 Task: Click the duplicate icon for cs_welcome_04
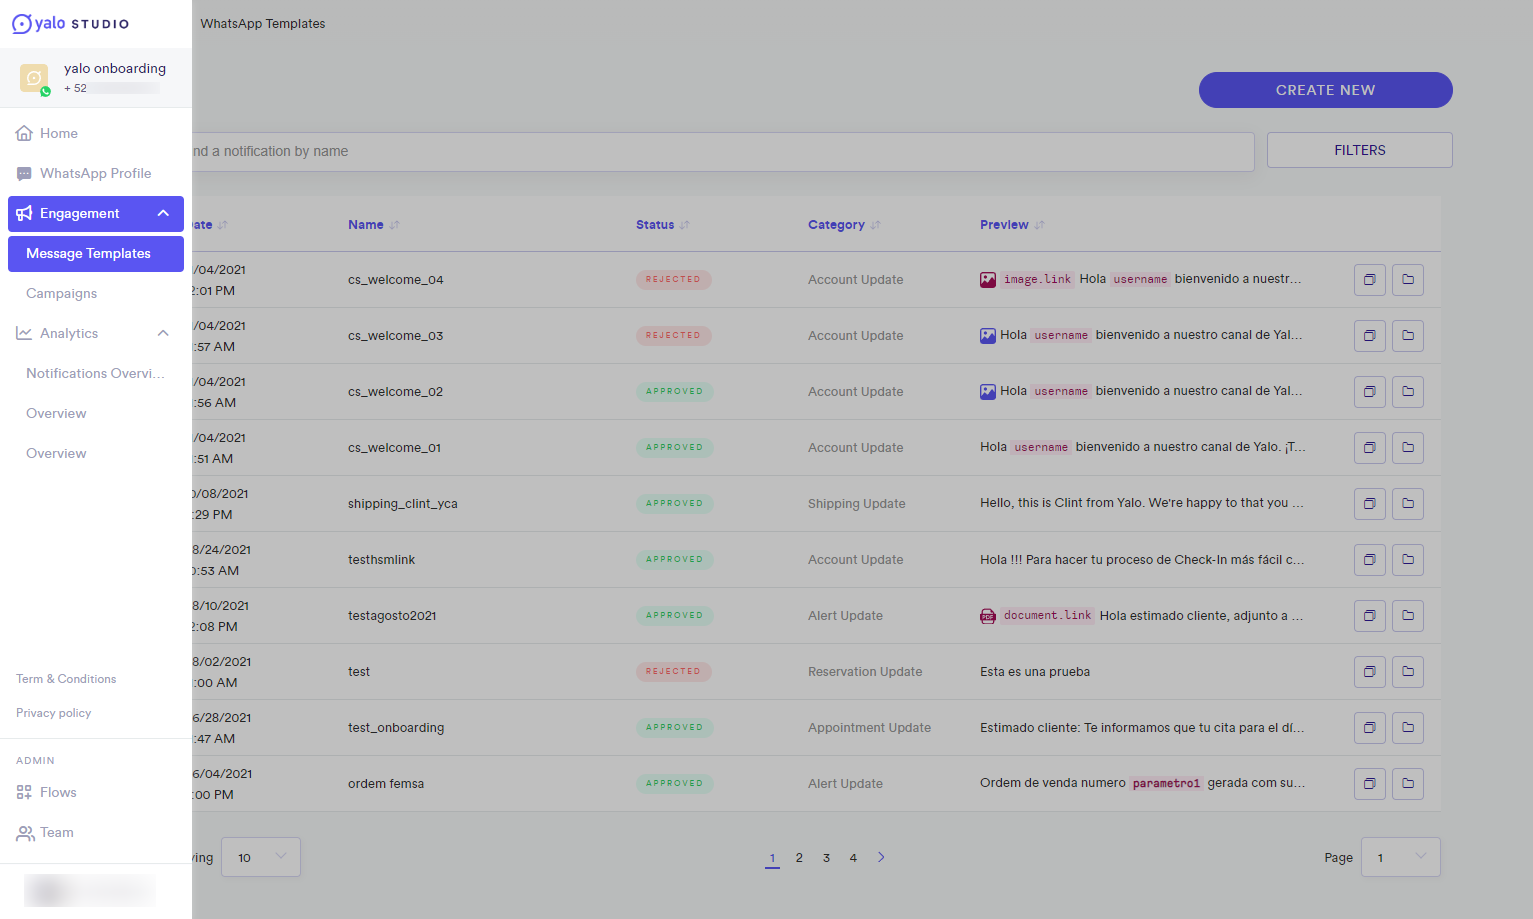pyautogui.click(x=1370, y=280)
